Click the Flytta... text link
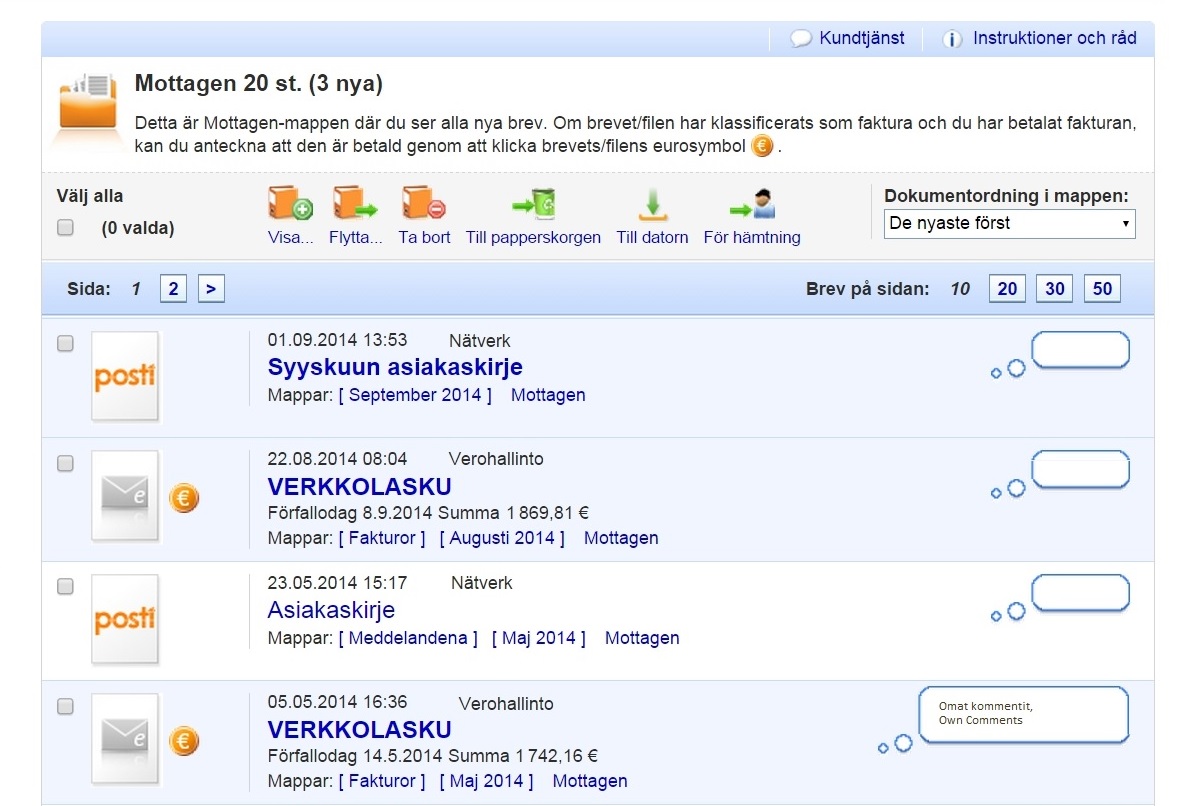Image resolution: width=1199 pixels, height=806 pixels. pos(356,237)
